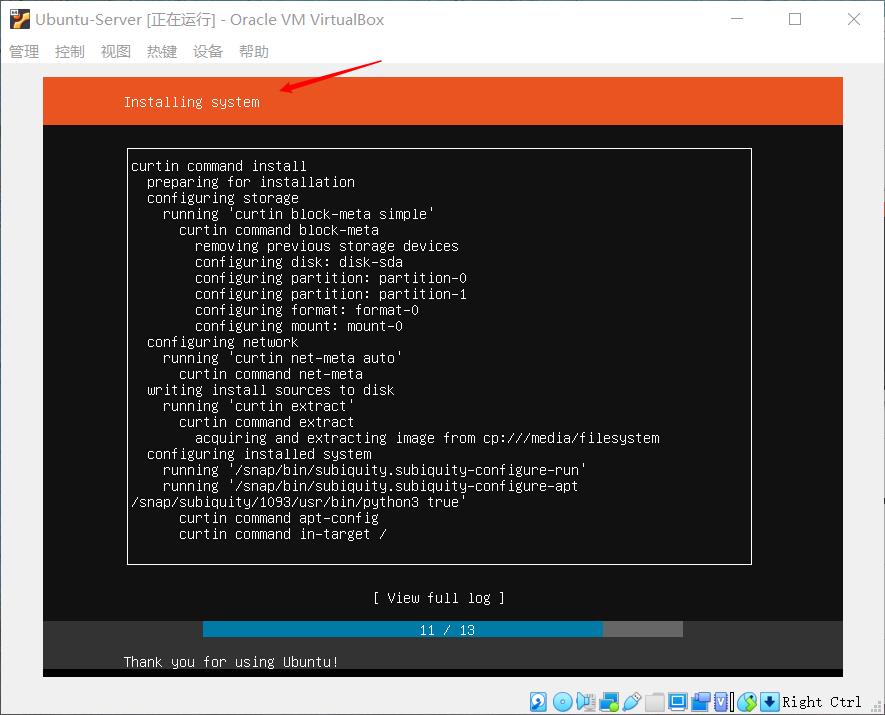The width and height of the screenshot is (885, 715).
Task: Click the optical drive status icon
Action: [x=562, y=701]
